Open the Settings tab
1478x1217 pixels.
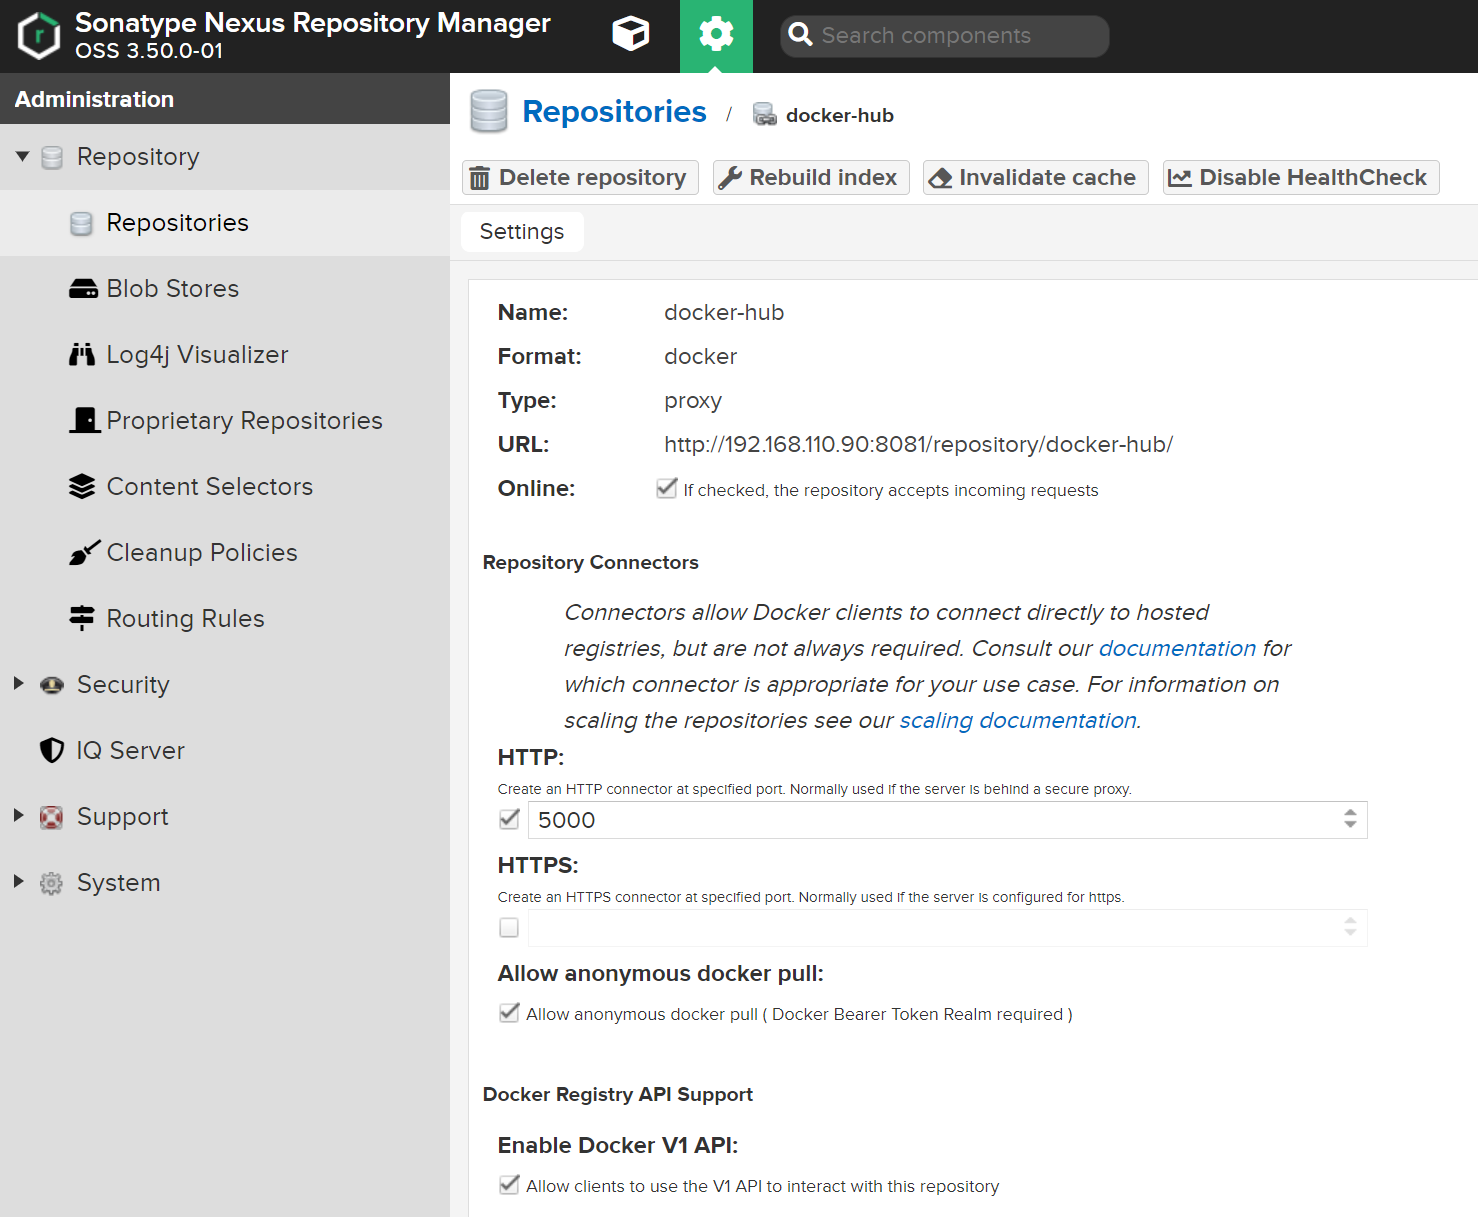tap(522, 232)
